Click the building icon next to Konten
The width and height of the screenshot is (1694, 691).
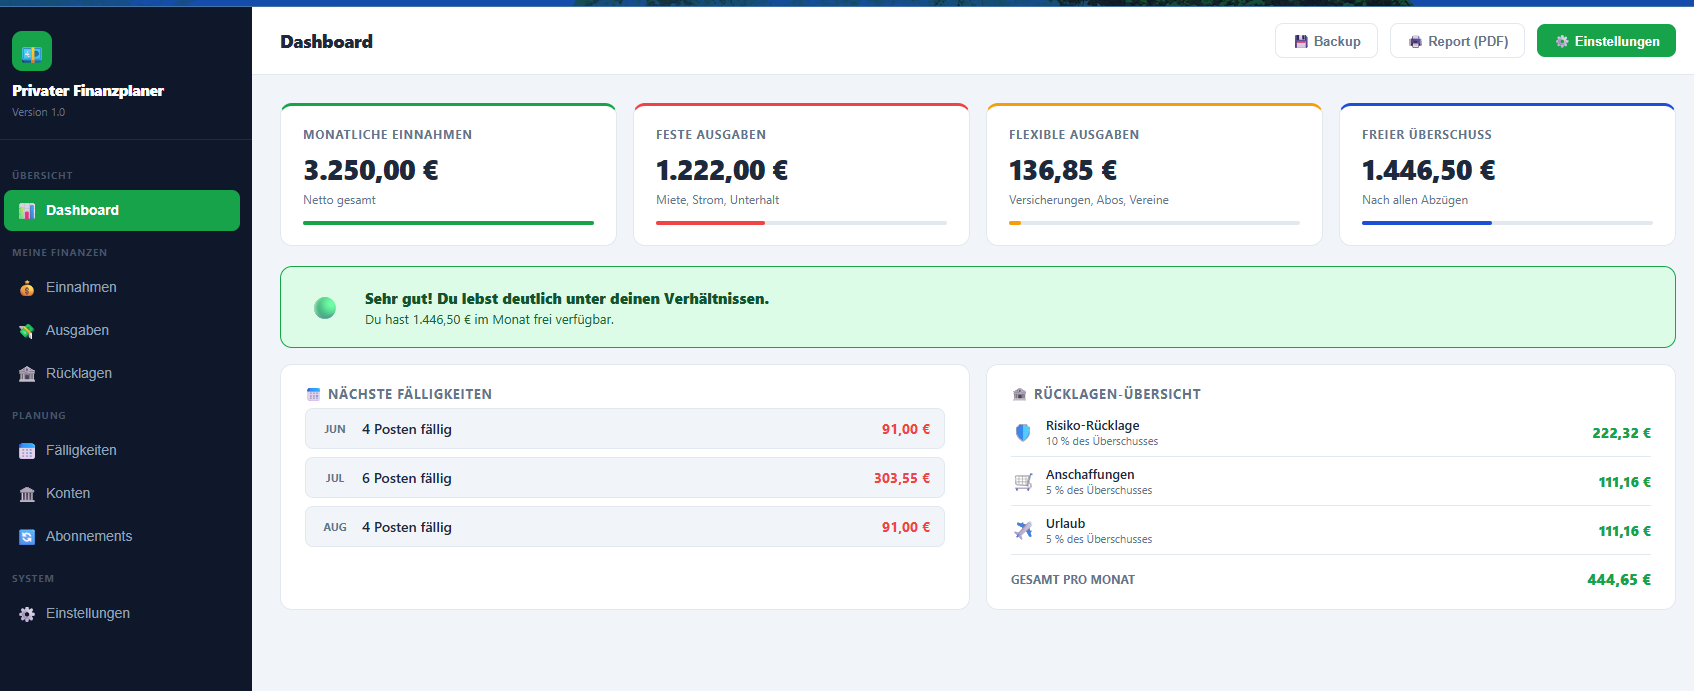27,494
